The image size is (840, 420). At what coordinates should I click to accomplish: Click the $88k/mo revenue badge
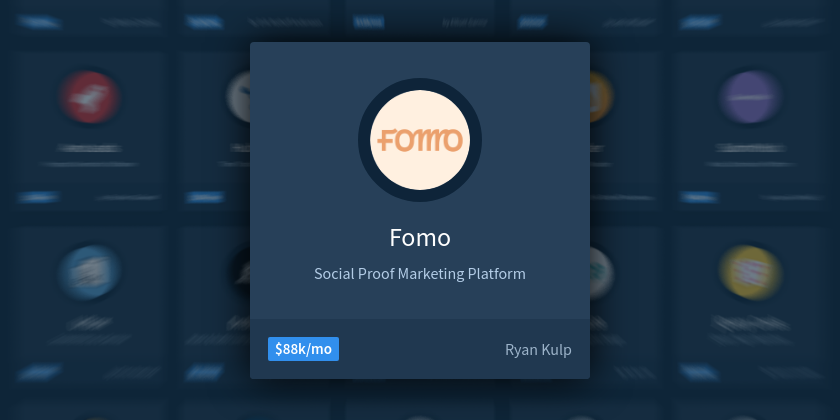pos(303,349)
